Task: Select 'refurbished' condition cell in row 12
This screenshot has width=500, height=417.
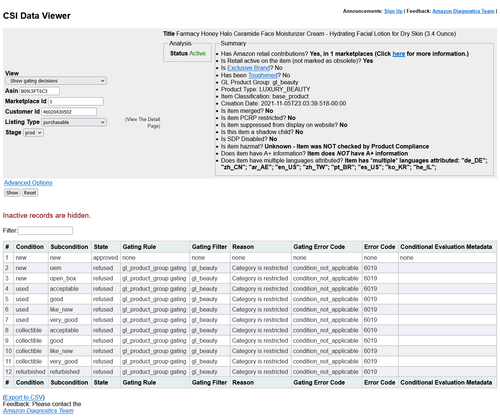Action: 30,372
